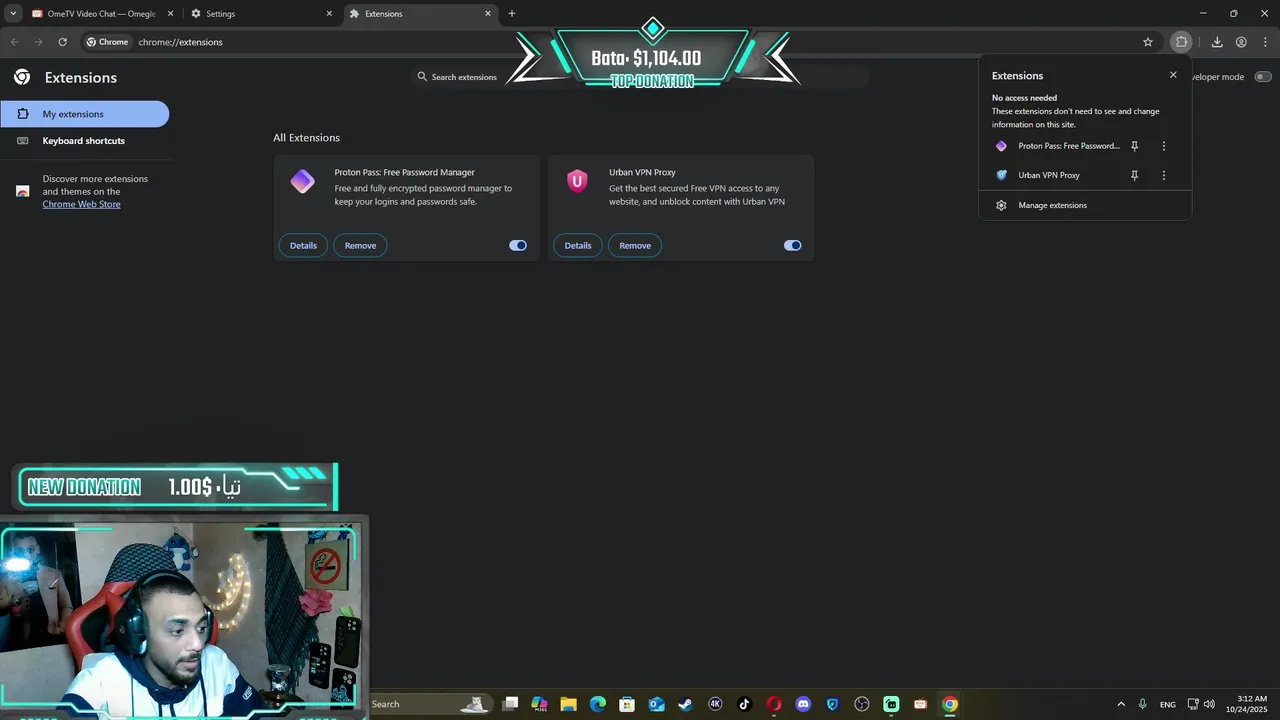Remove the Proton Pass extension
The image size is (1280, 720).
(x=361, y=245)
